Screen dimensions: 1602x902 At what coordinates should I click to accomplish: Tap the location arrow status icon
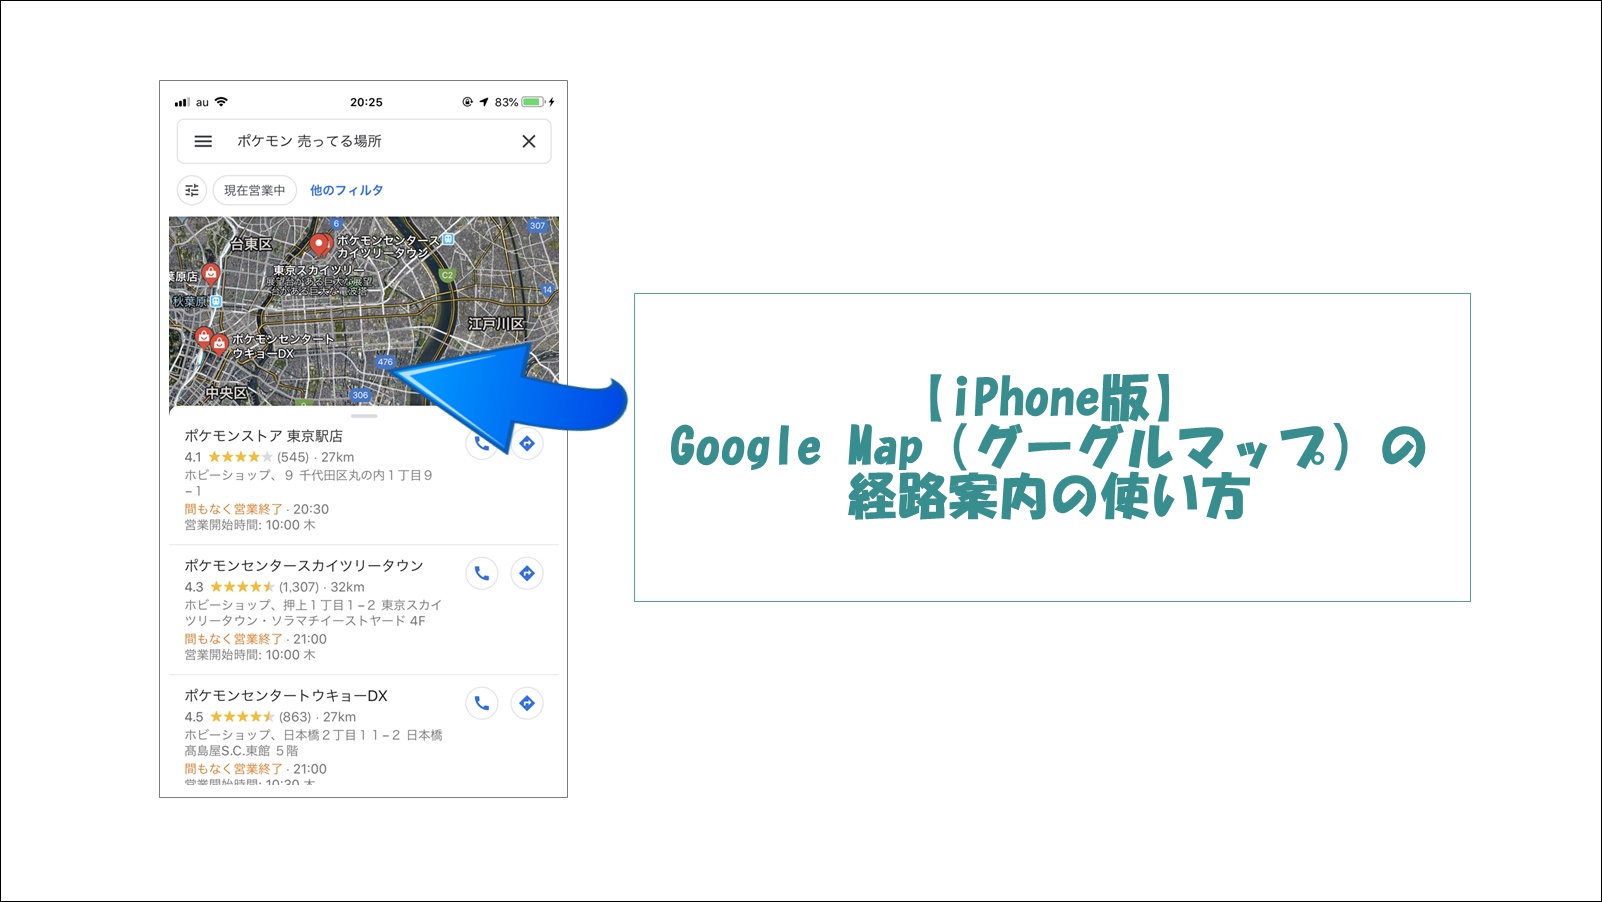[x=484, y=102]
